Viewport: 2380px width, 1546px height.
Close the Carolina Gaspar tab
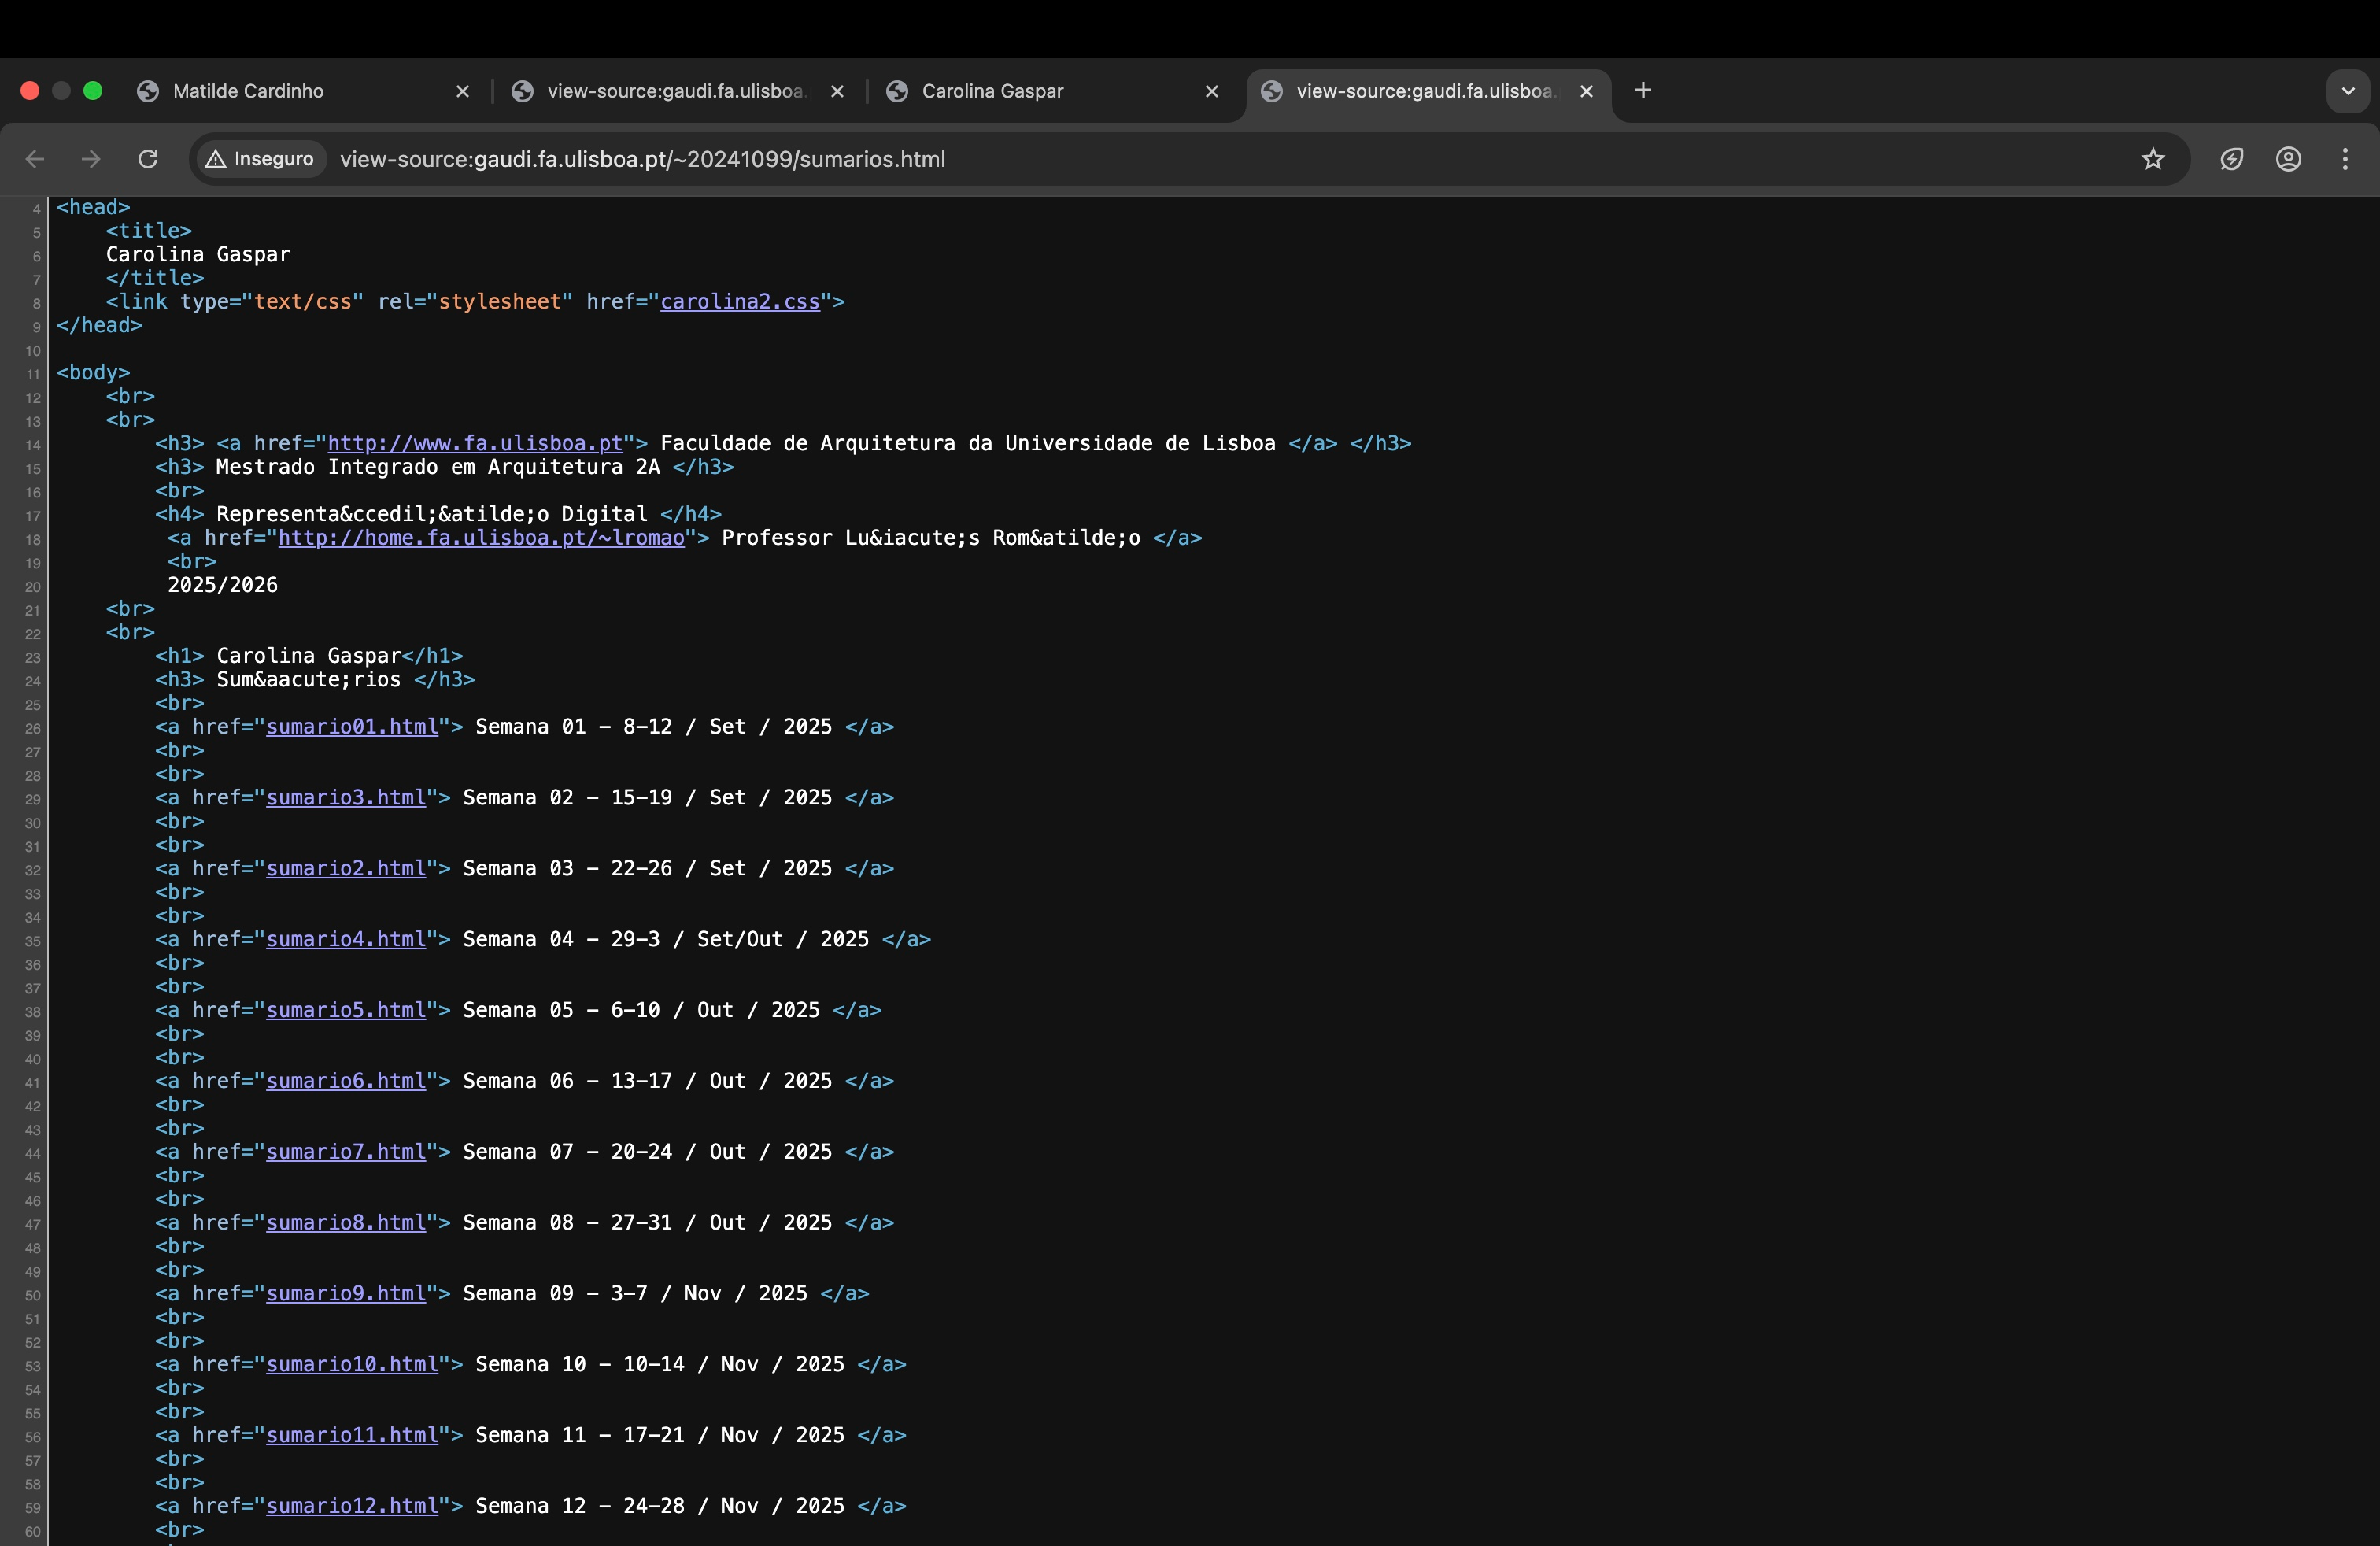(x=1212, y=91)
